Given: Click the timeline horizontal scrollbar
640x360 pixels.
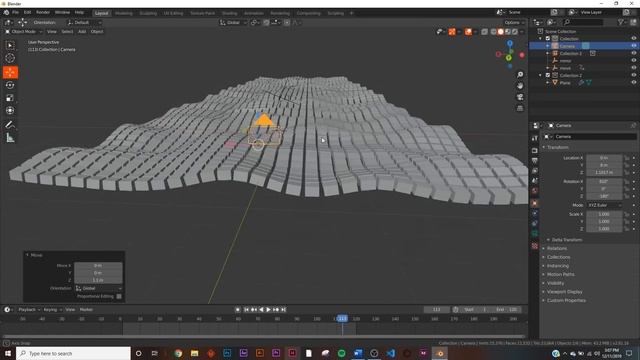Looking at the screenshot, I should pos(263,337).
